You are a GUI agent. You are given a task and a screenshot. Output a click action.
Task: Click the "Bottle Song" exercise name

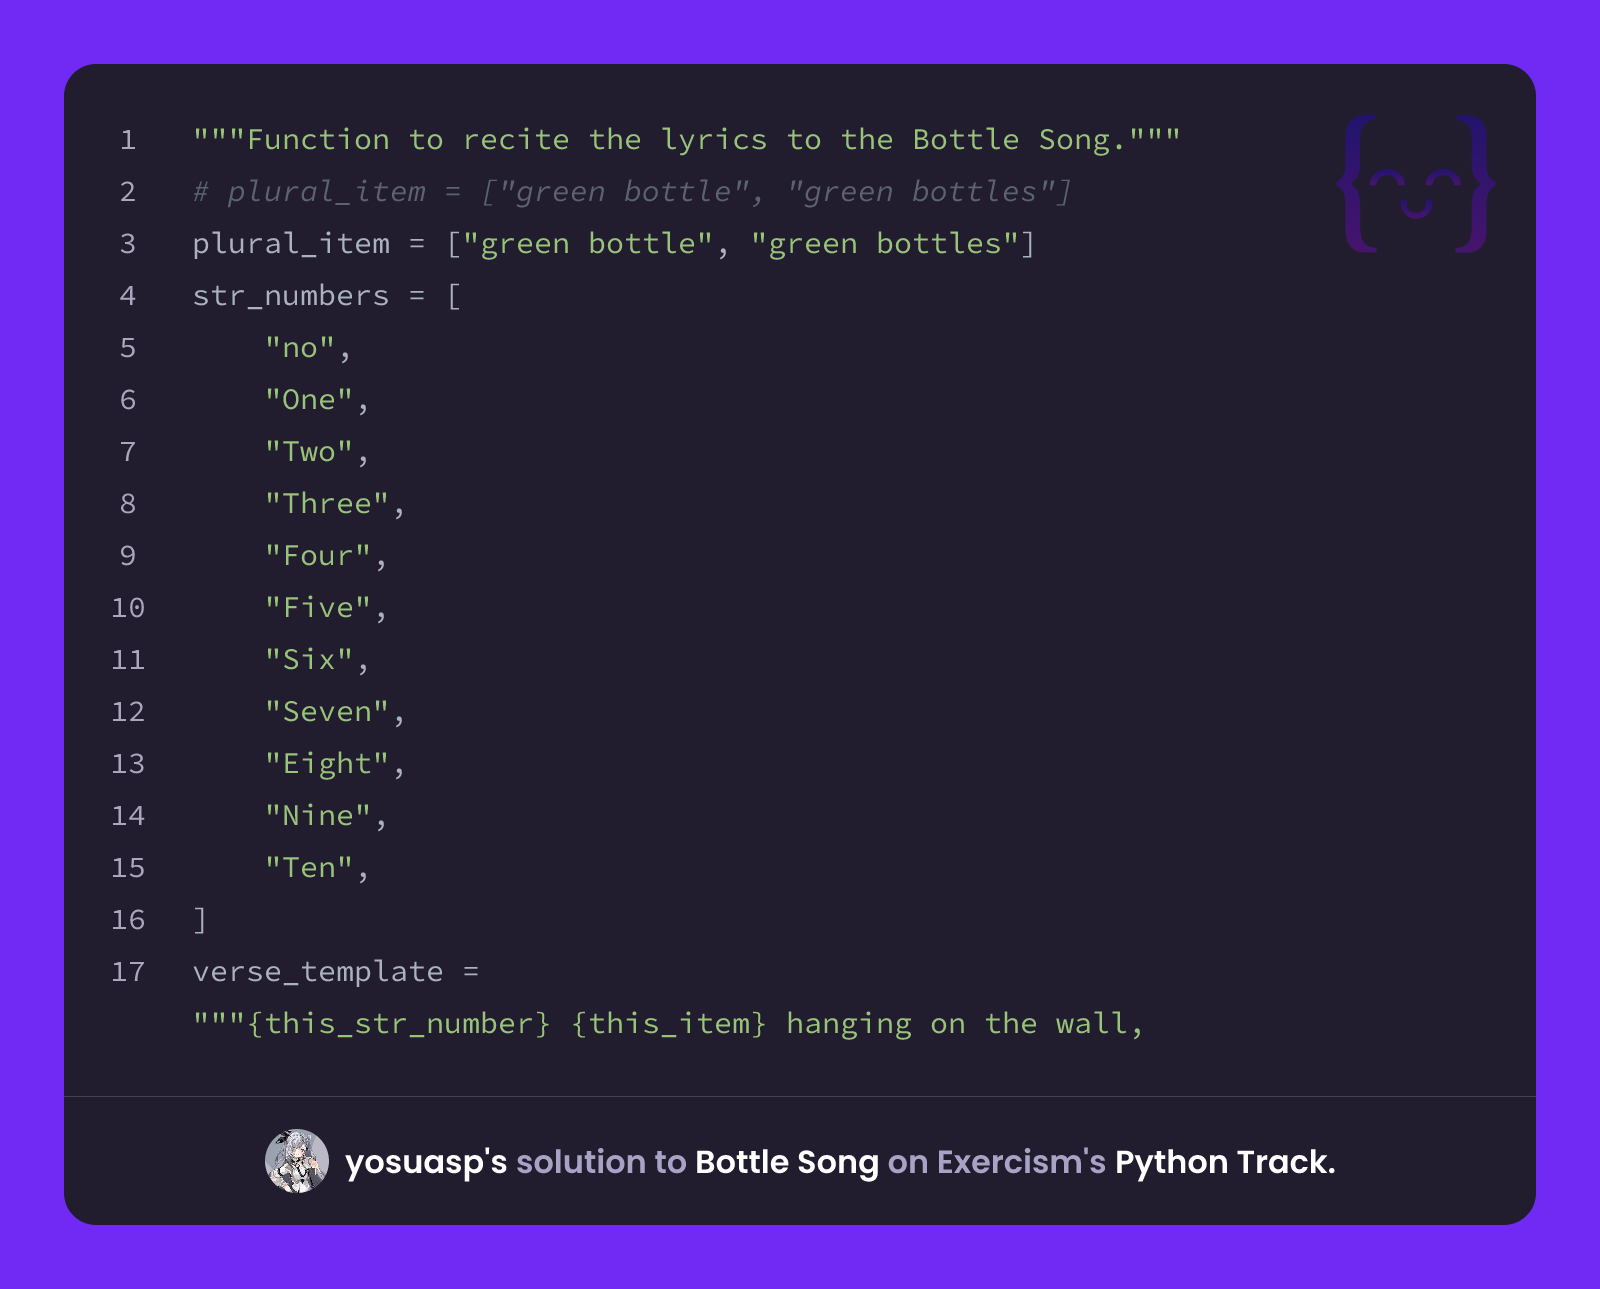[x=787, y=1162]
